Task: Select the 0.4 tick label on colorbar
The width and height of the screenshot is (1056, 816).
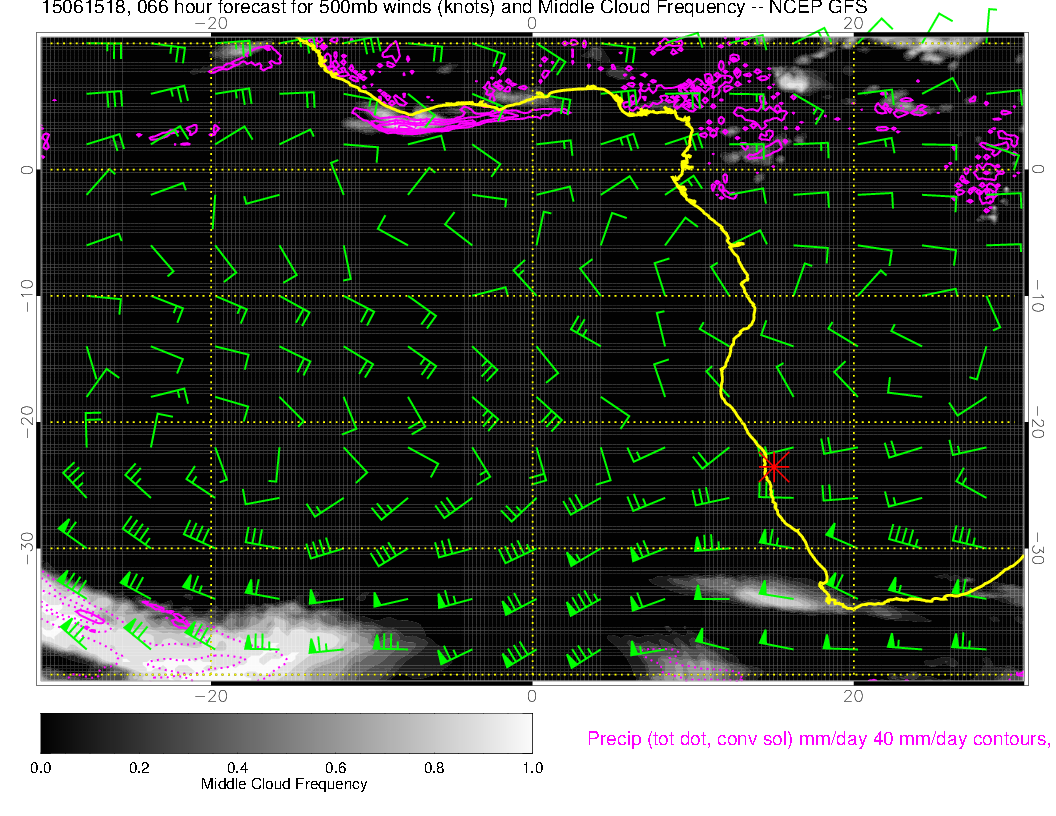Action: click(x=237, y=768)
